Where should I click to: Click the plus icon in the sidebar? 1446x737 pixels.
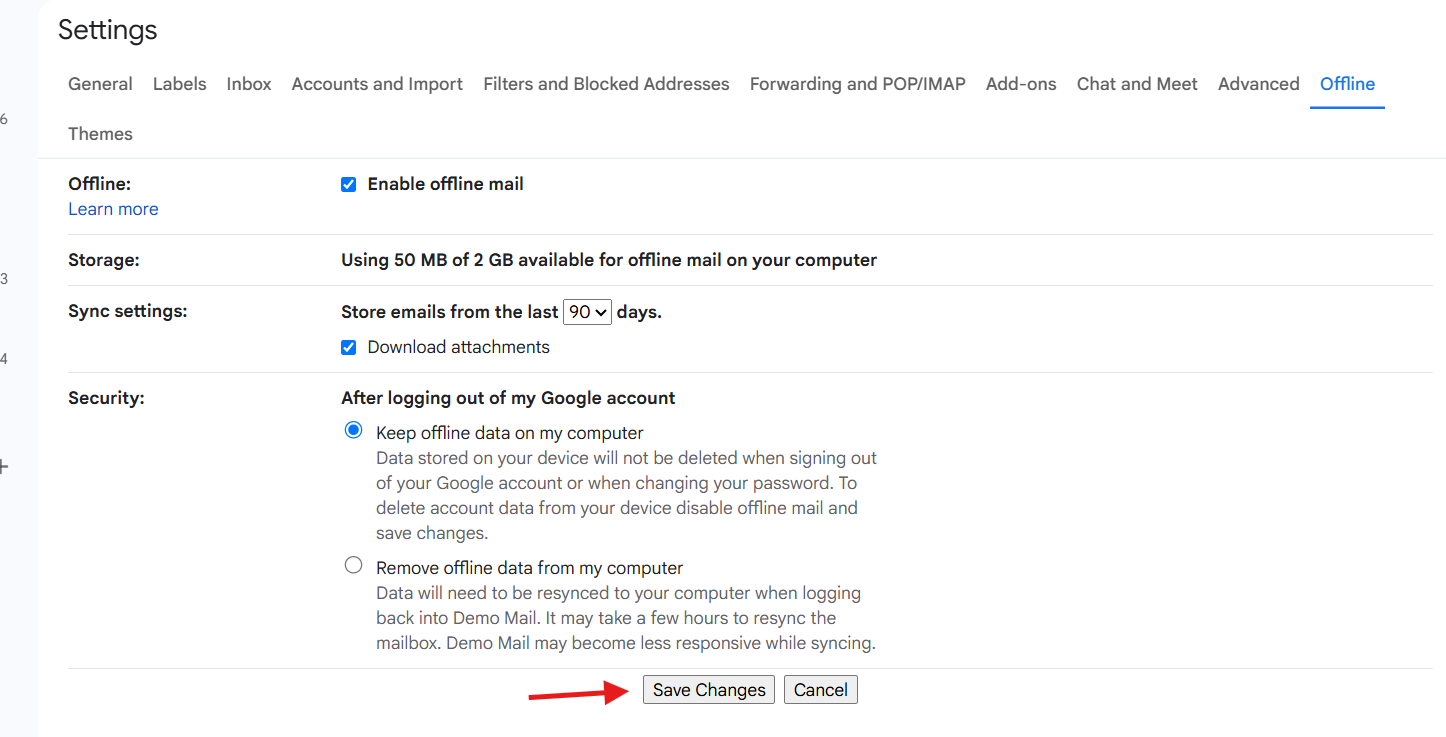coord(3,466)
